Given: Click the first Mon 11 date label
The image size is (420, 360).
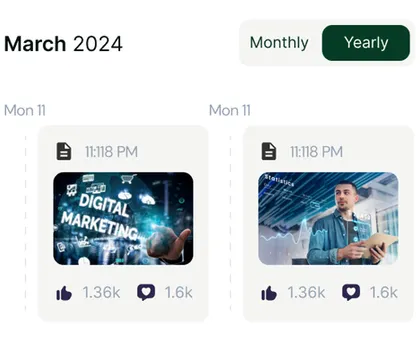Looking at the screenshot, I should click(x=25, y=110).
